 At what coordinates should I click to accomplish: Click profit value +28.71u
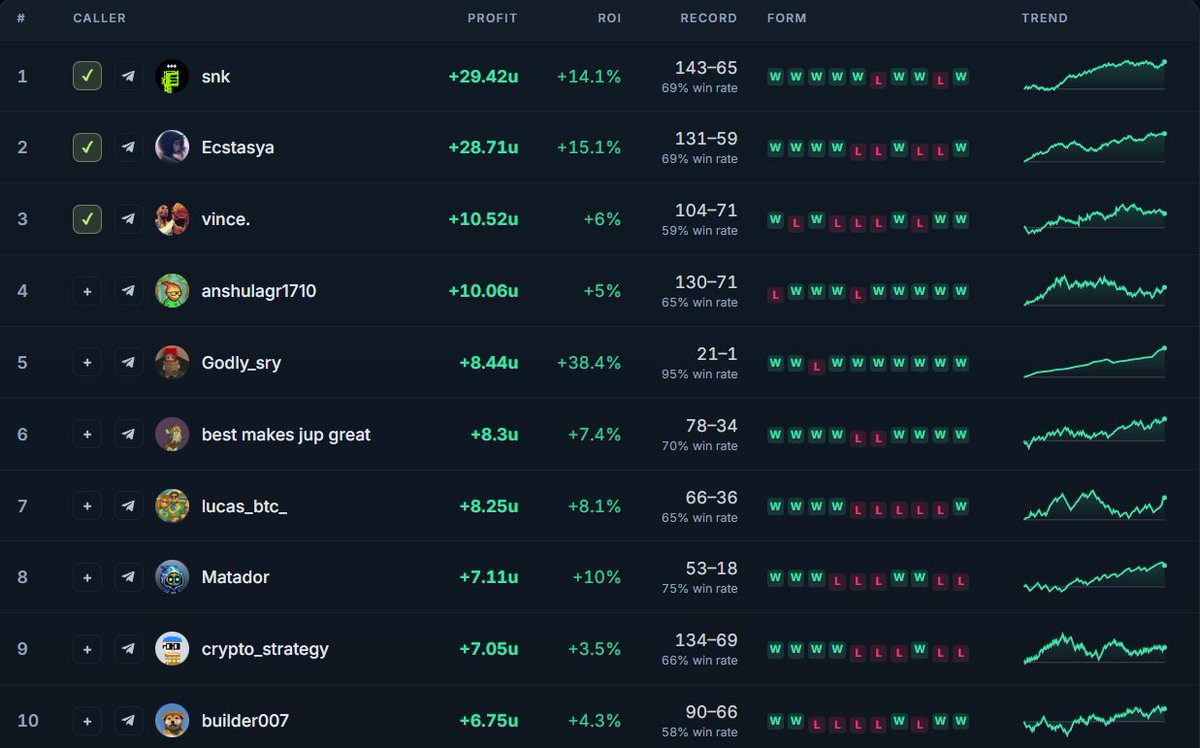point(483,147)
